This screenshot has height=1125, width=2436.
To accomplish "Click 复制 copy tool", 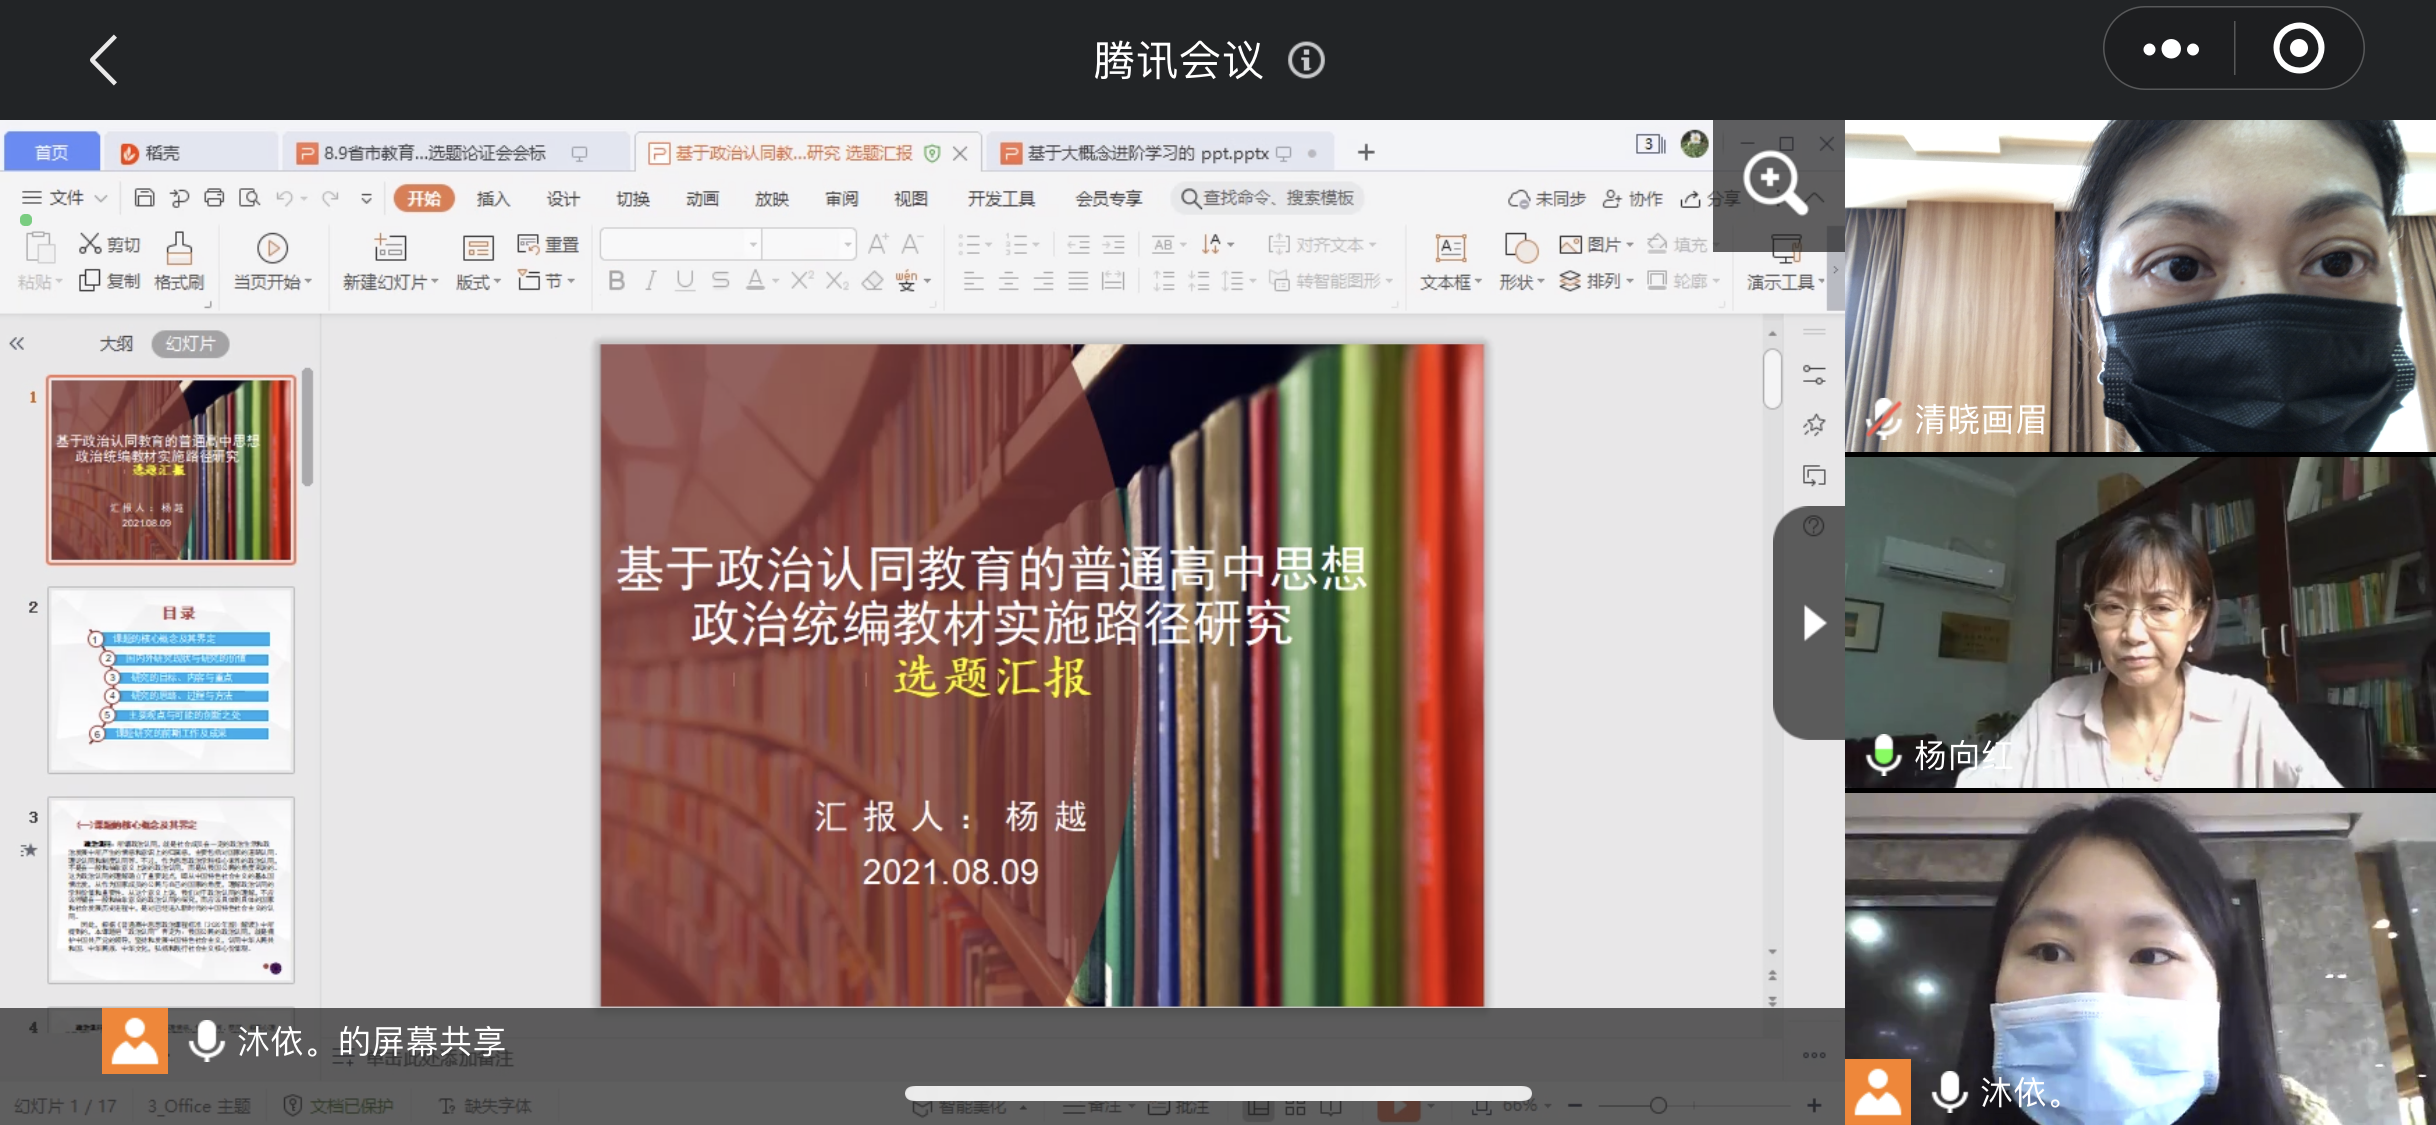I will [110, 281].
